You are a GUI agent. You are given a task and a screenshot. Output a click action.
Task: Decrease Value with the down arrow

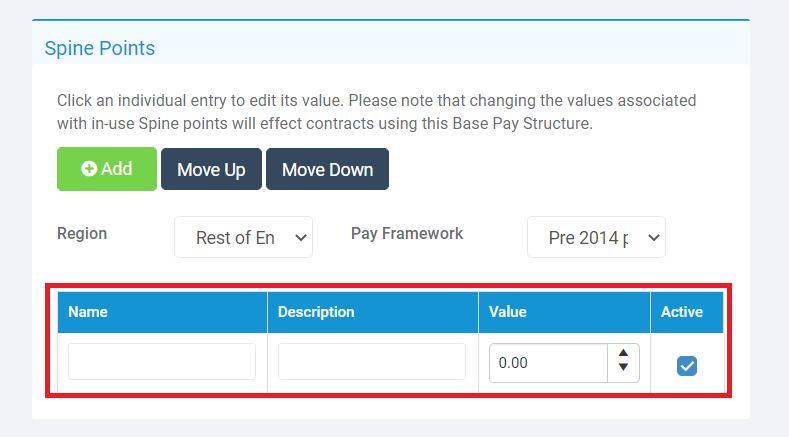point(623,367)
